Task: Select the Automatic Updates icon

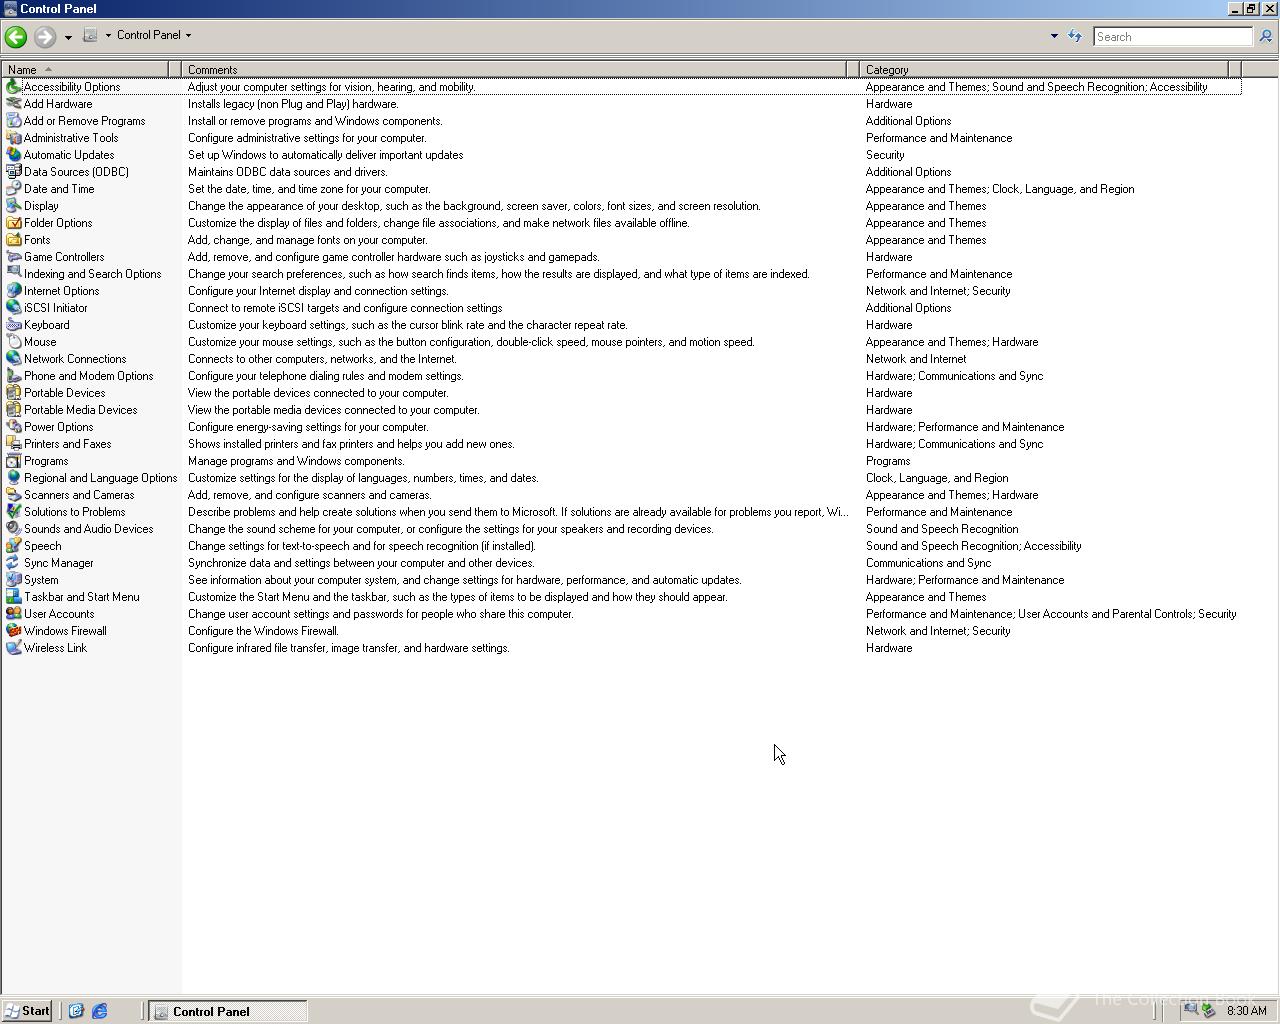Action: [13, 155]
